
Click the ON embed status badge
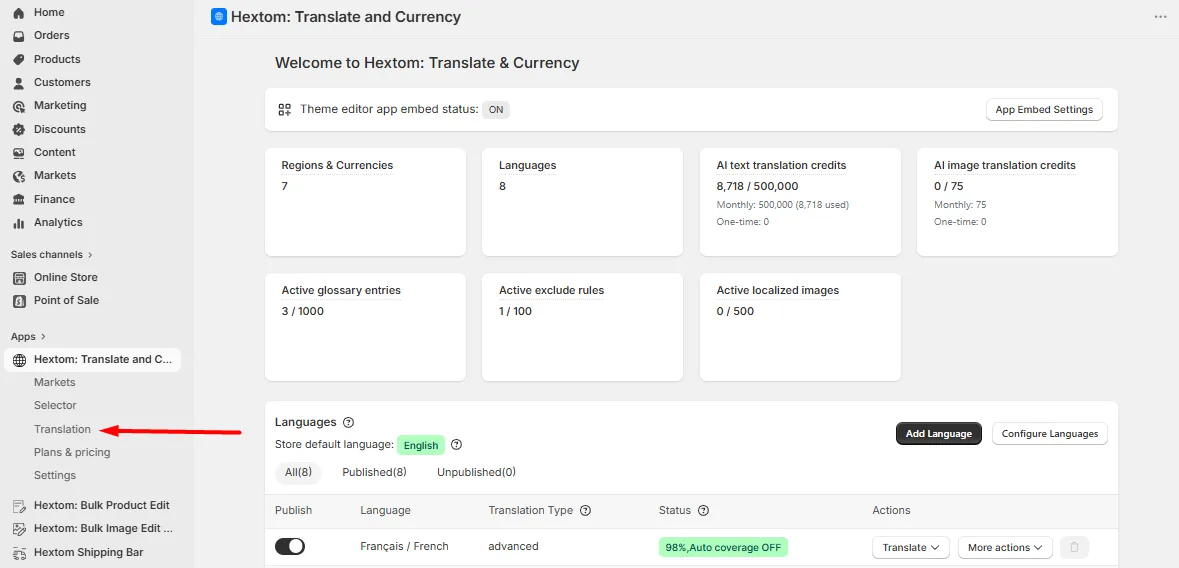pyautogui.click(x=496, y=110)
